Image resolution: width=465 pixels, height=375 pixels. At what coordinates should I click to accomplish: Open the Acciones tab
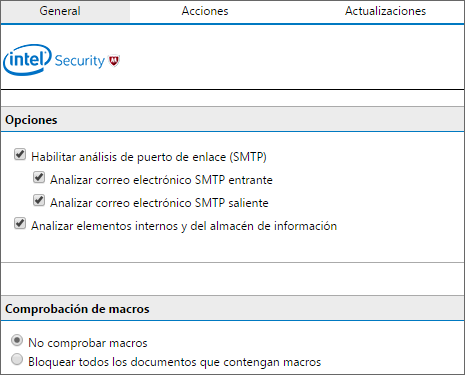(205, 11)
